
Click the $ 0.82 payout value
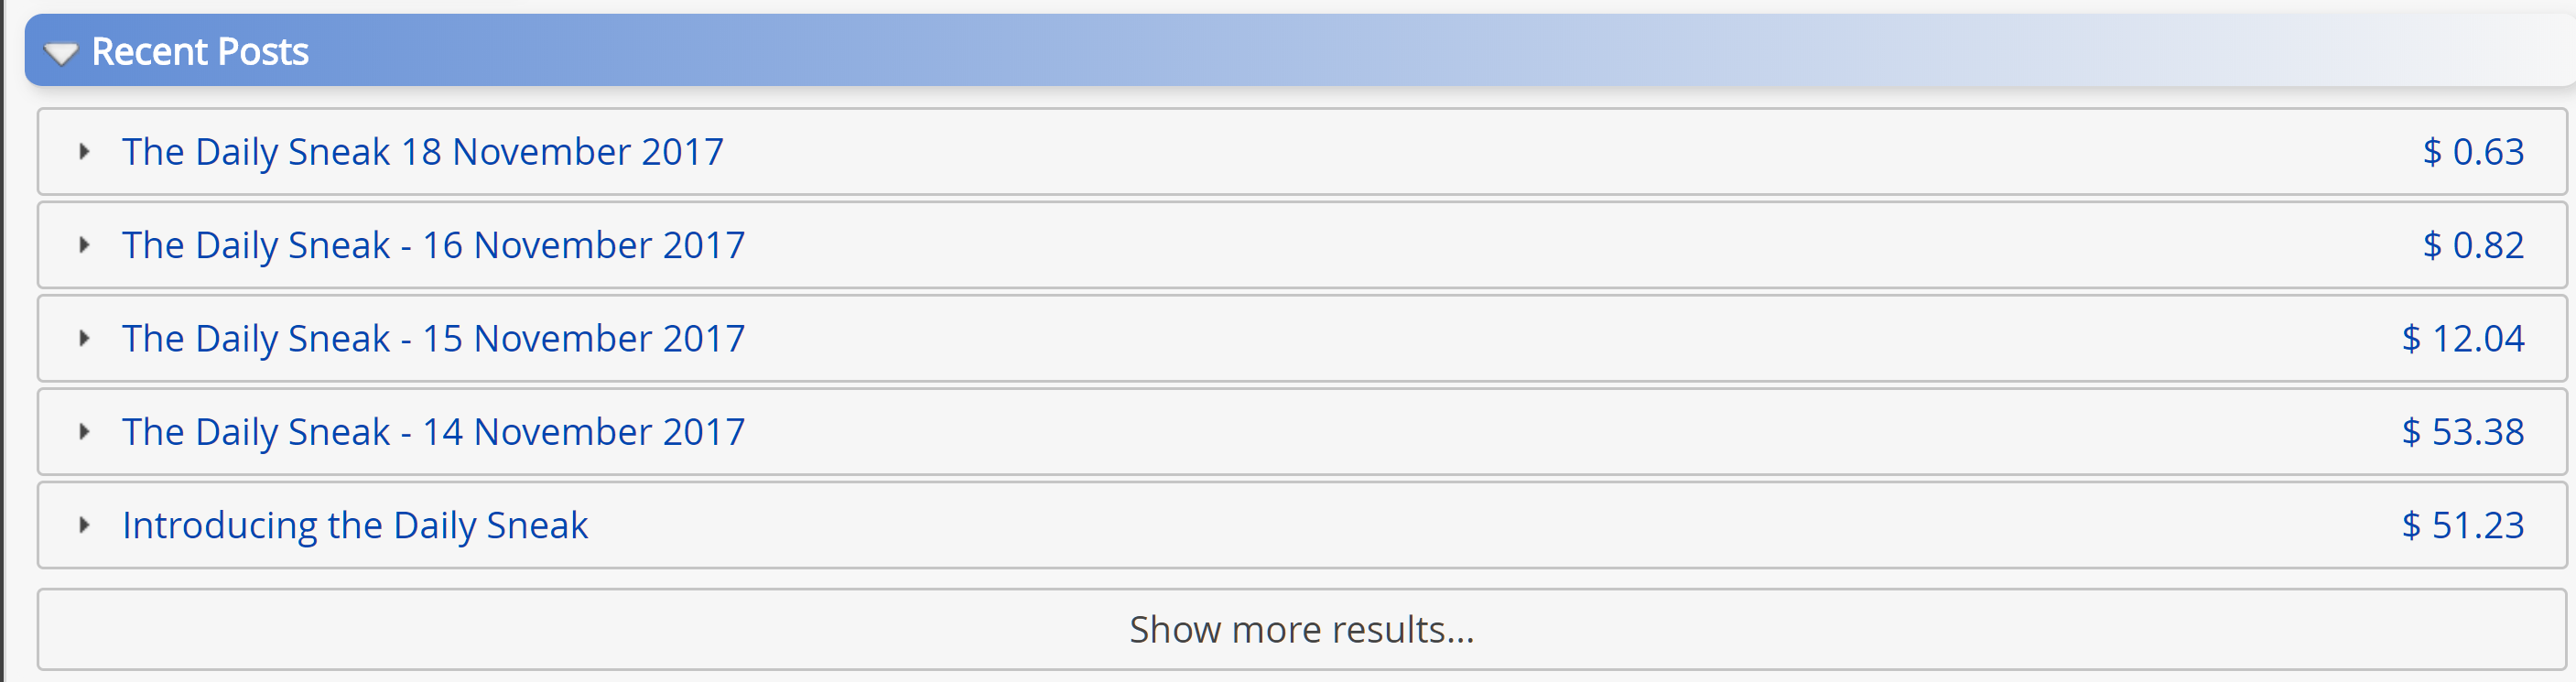[x=2473, y=245]
